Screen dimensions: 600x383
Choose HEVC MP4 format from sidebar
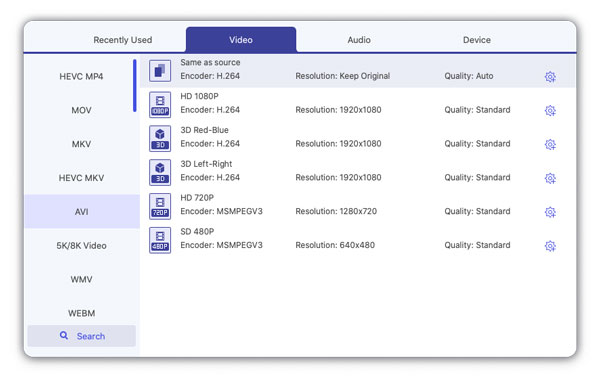(x=81, y=77)
